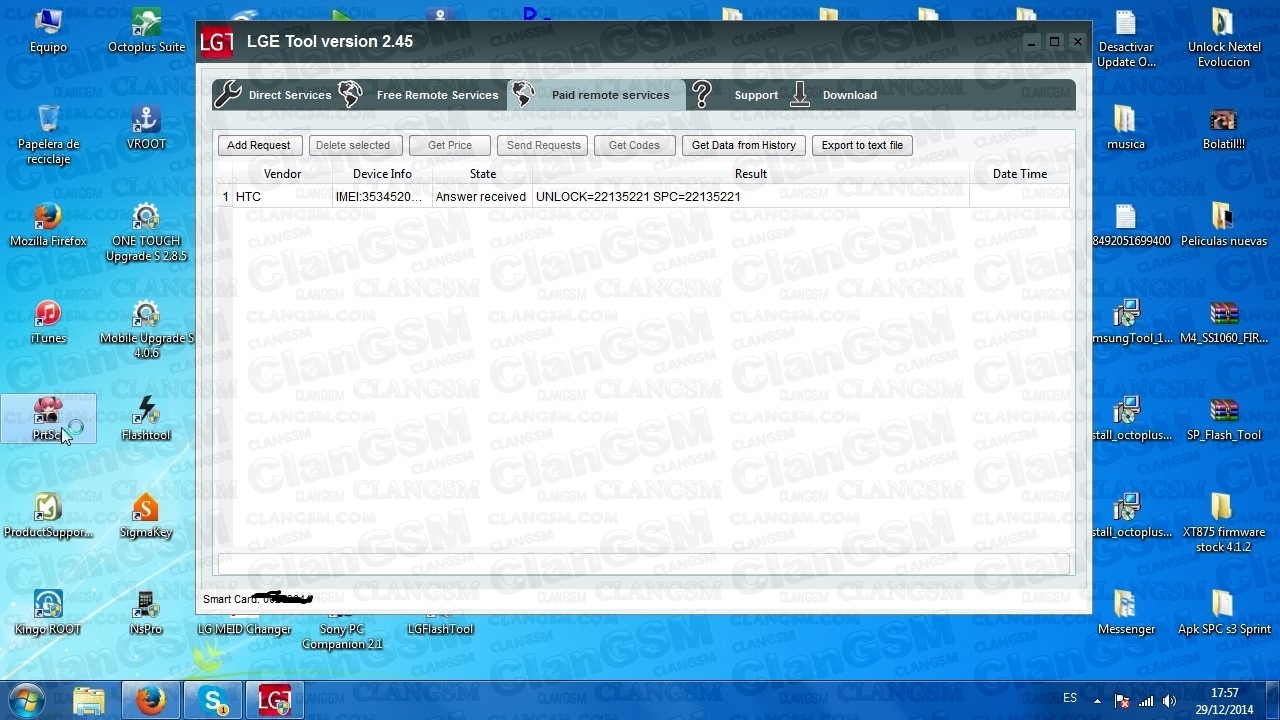Go to the Download tab
This screenshot has height=720, width=1280.
pos(834,95)
